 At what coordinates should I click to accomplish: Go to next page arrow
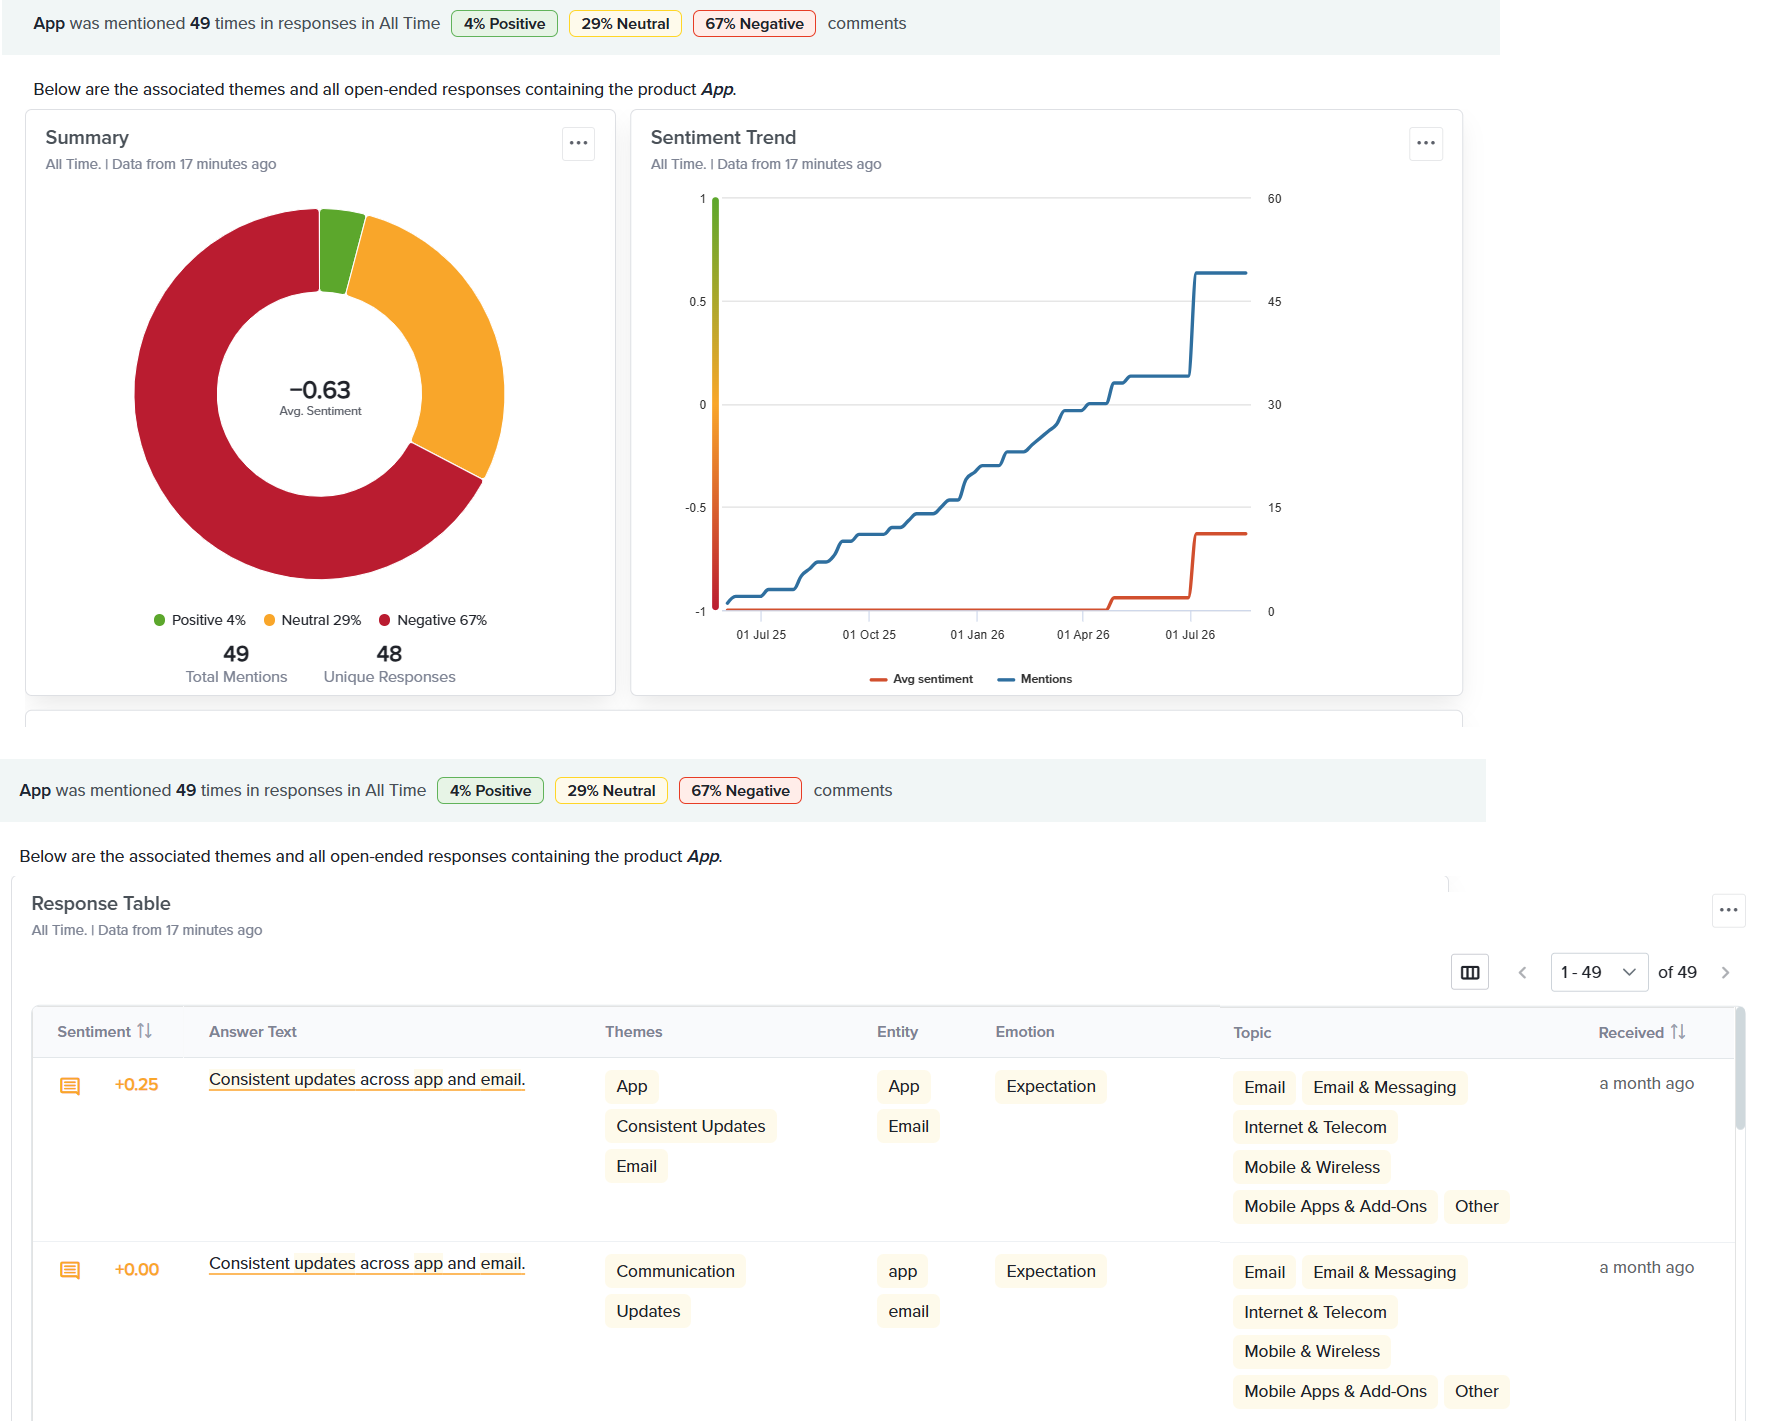1726,972
